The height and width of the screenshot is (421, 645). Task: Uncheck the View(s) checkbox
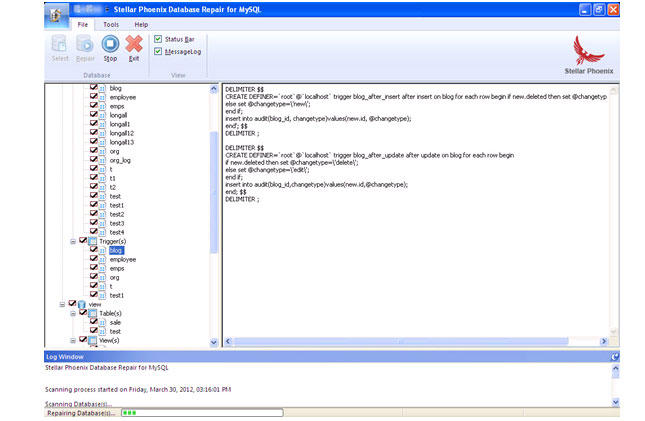[x=83, y=340]
